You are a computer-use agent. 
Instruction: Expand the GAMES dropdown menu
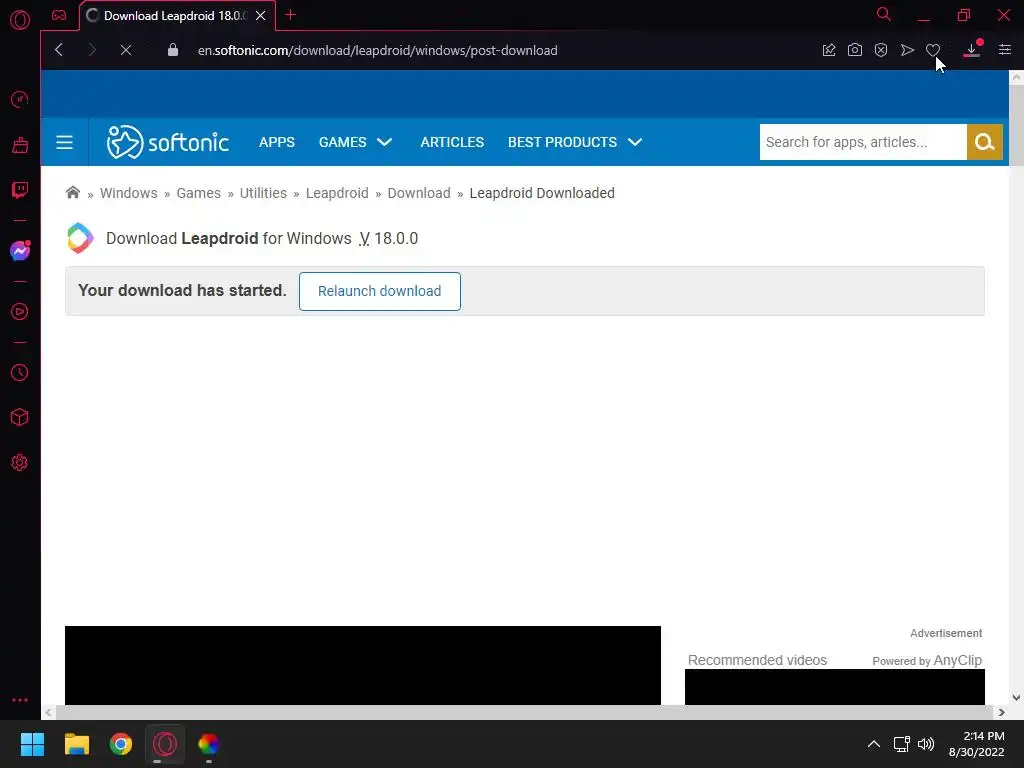click(x=355, y=142)
